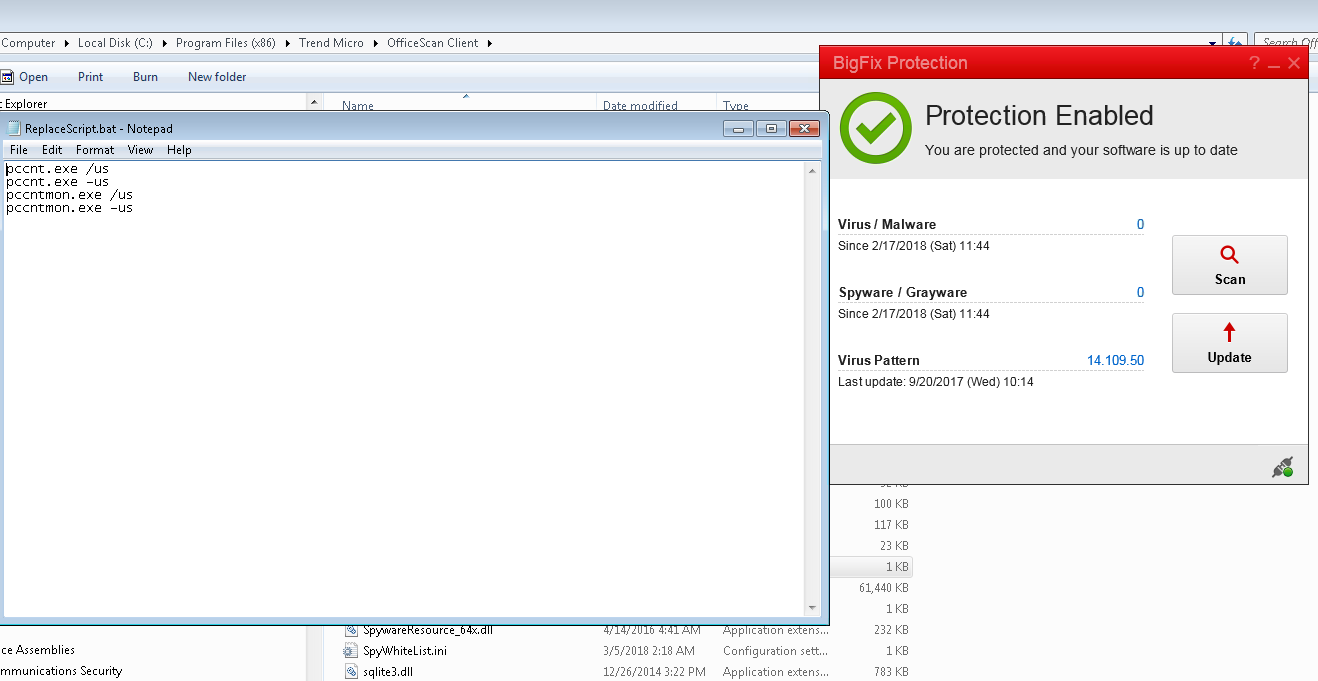Click Notepad vertical scrollbar up arrow
Screen dimensions: 1318x681
coord(812,171)
